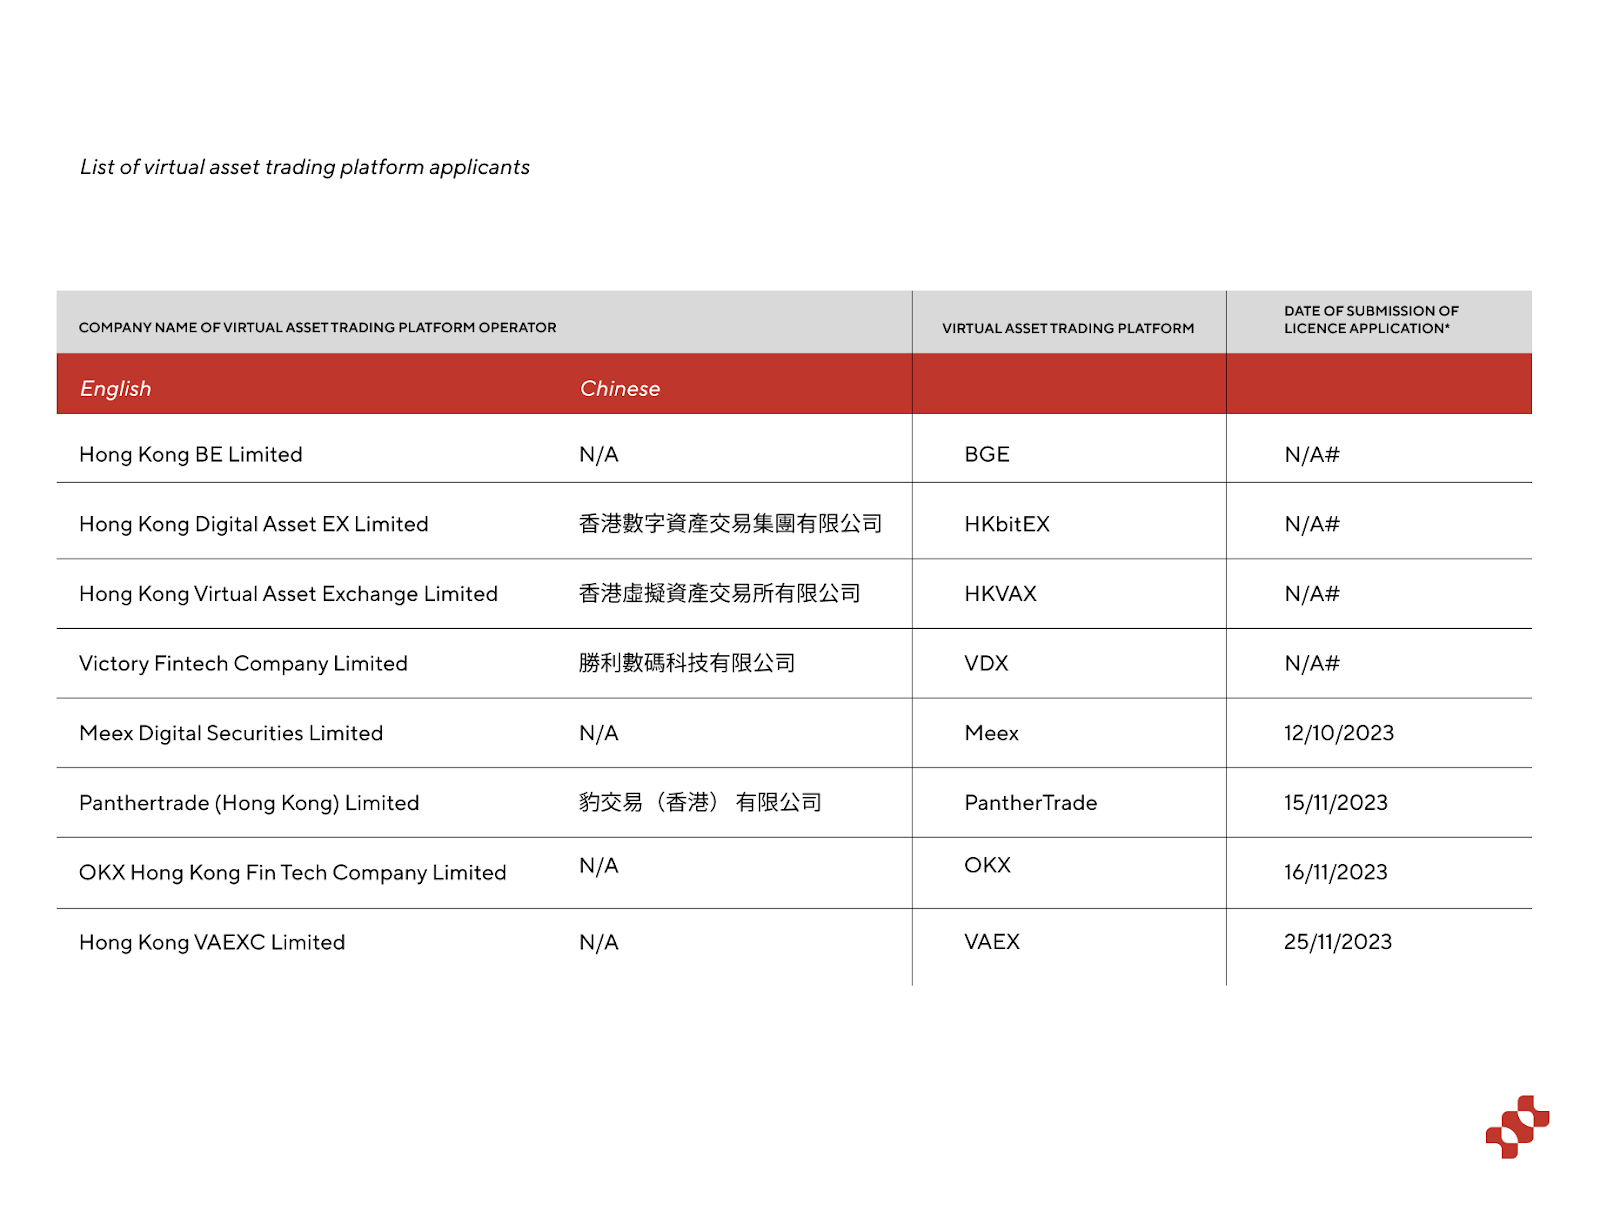Viewport: 1600px width, 1211px height.
Task: Click the 'VAEX' platform cell
Action: click(x=992, y=942)
